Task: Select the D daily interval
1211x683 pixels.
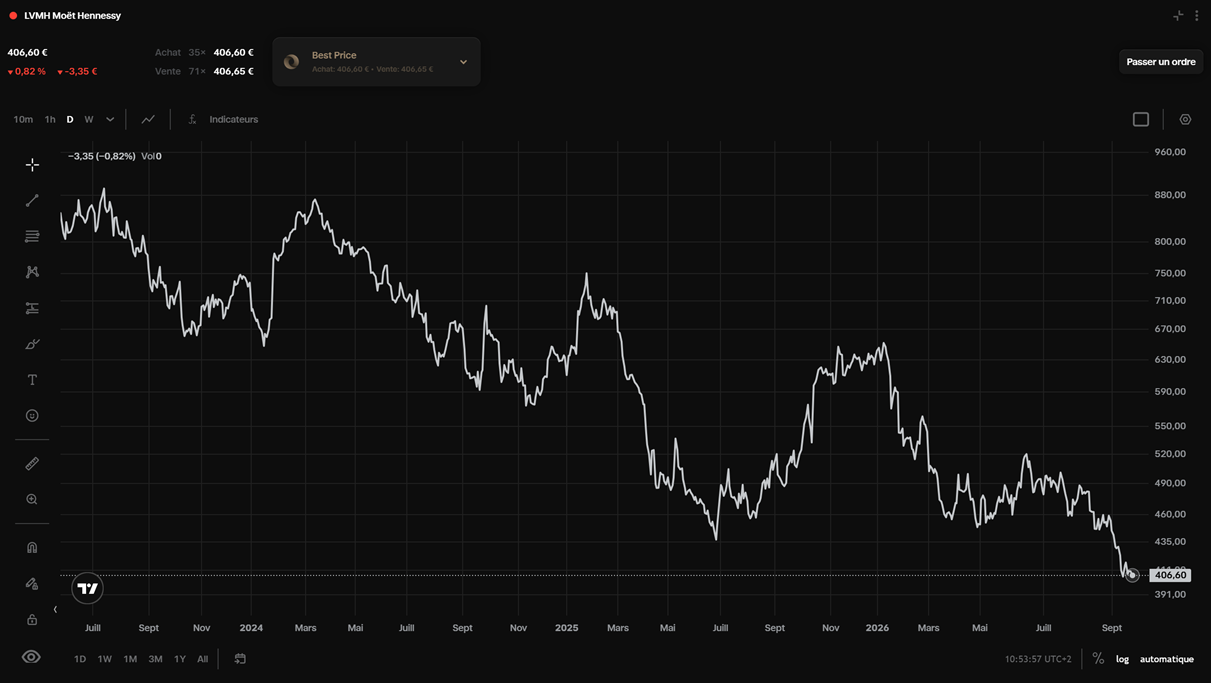Action: point(70,119)
